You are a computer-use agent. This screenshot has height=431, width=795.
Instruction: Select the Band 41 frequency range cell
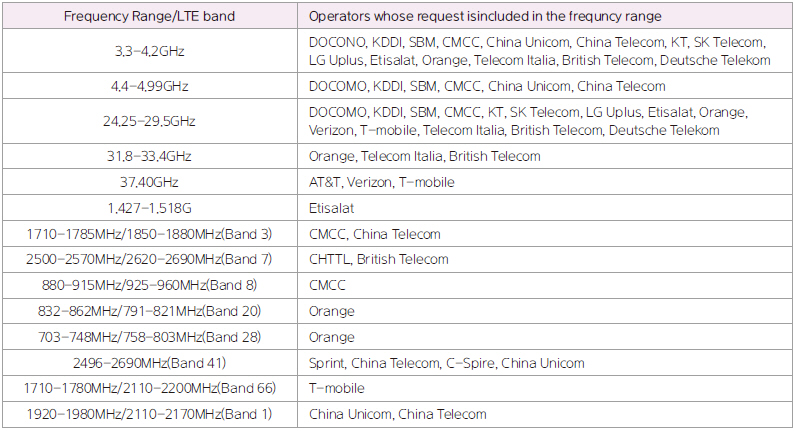150,363
